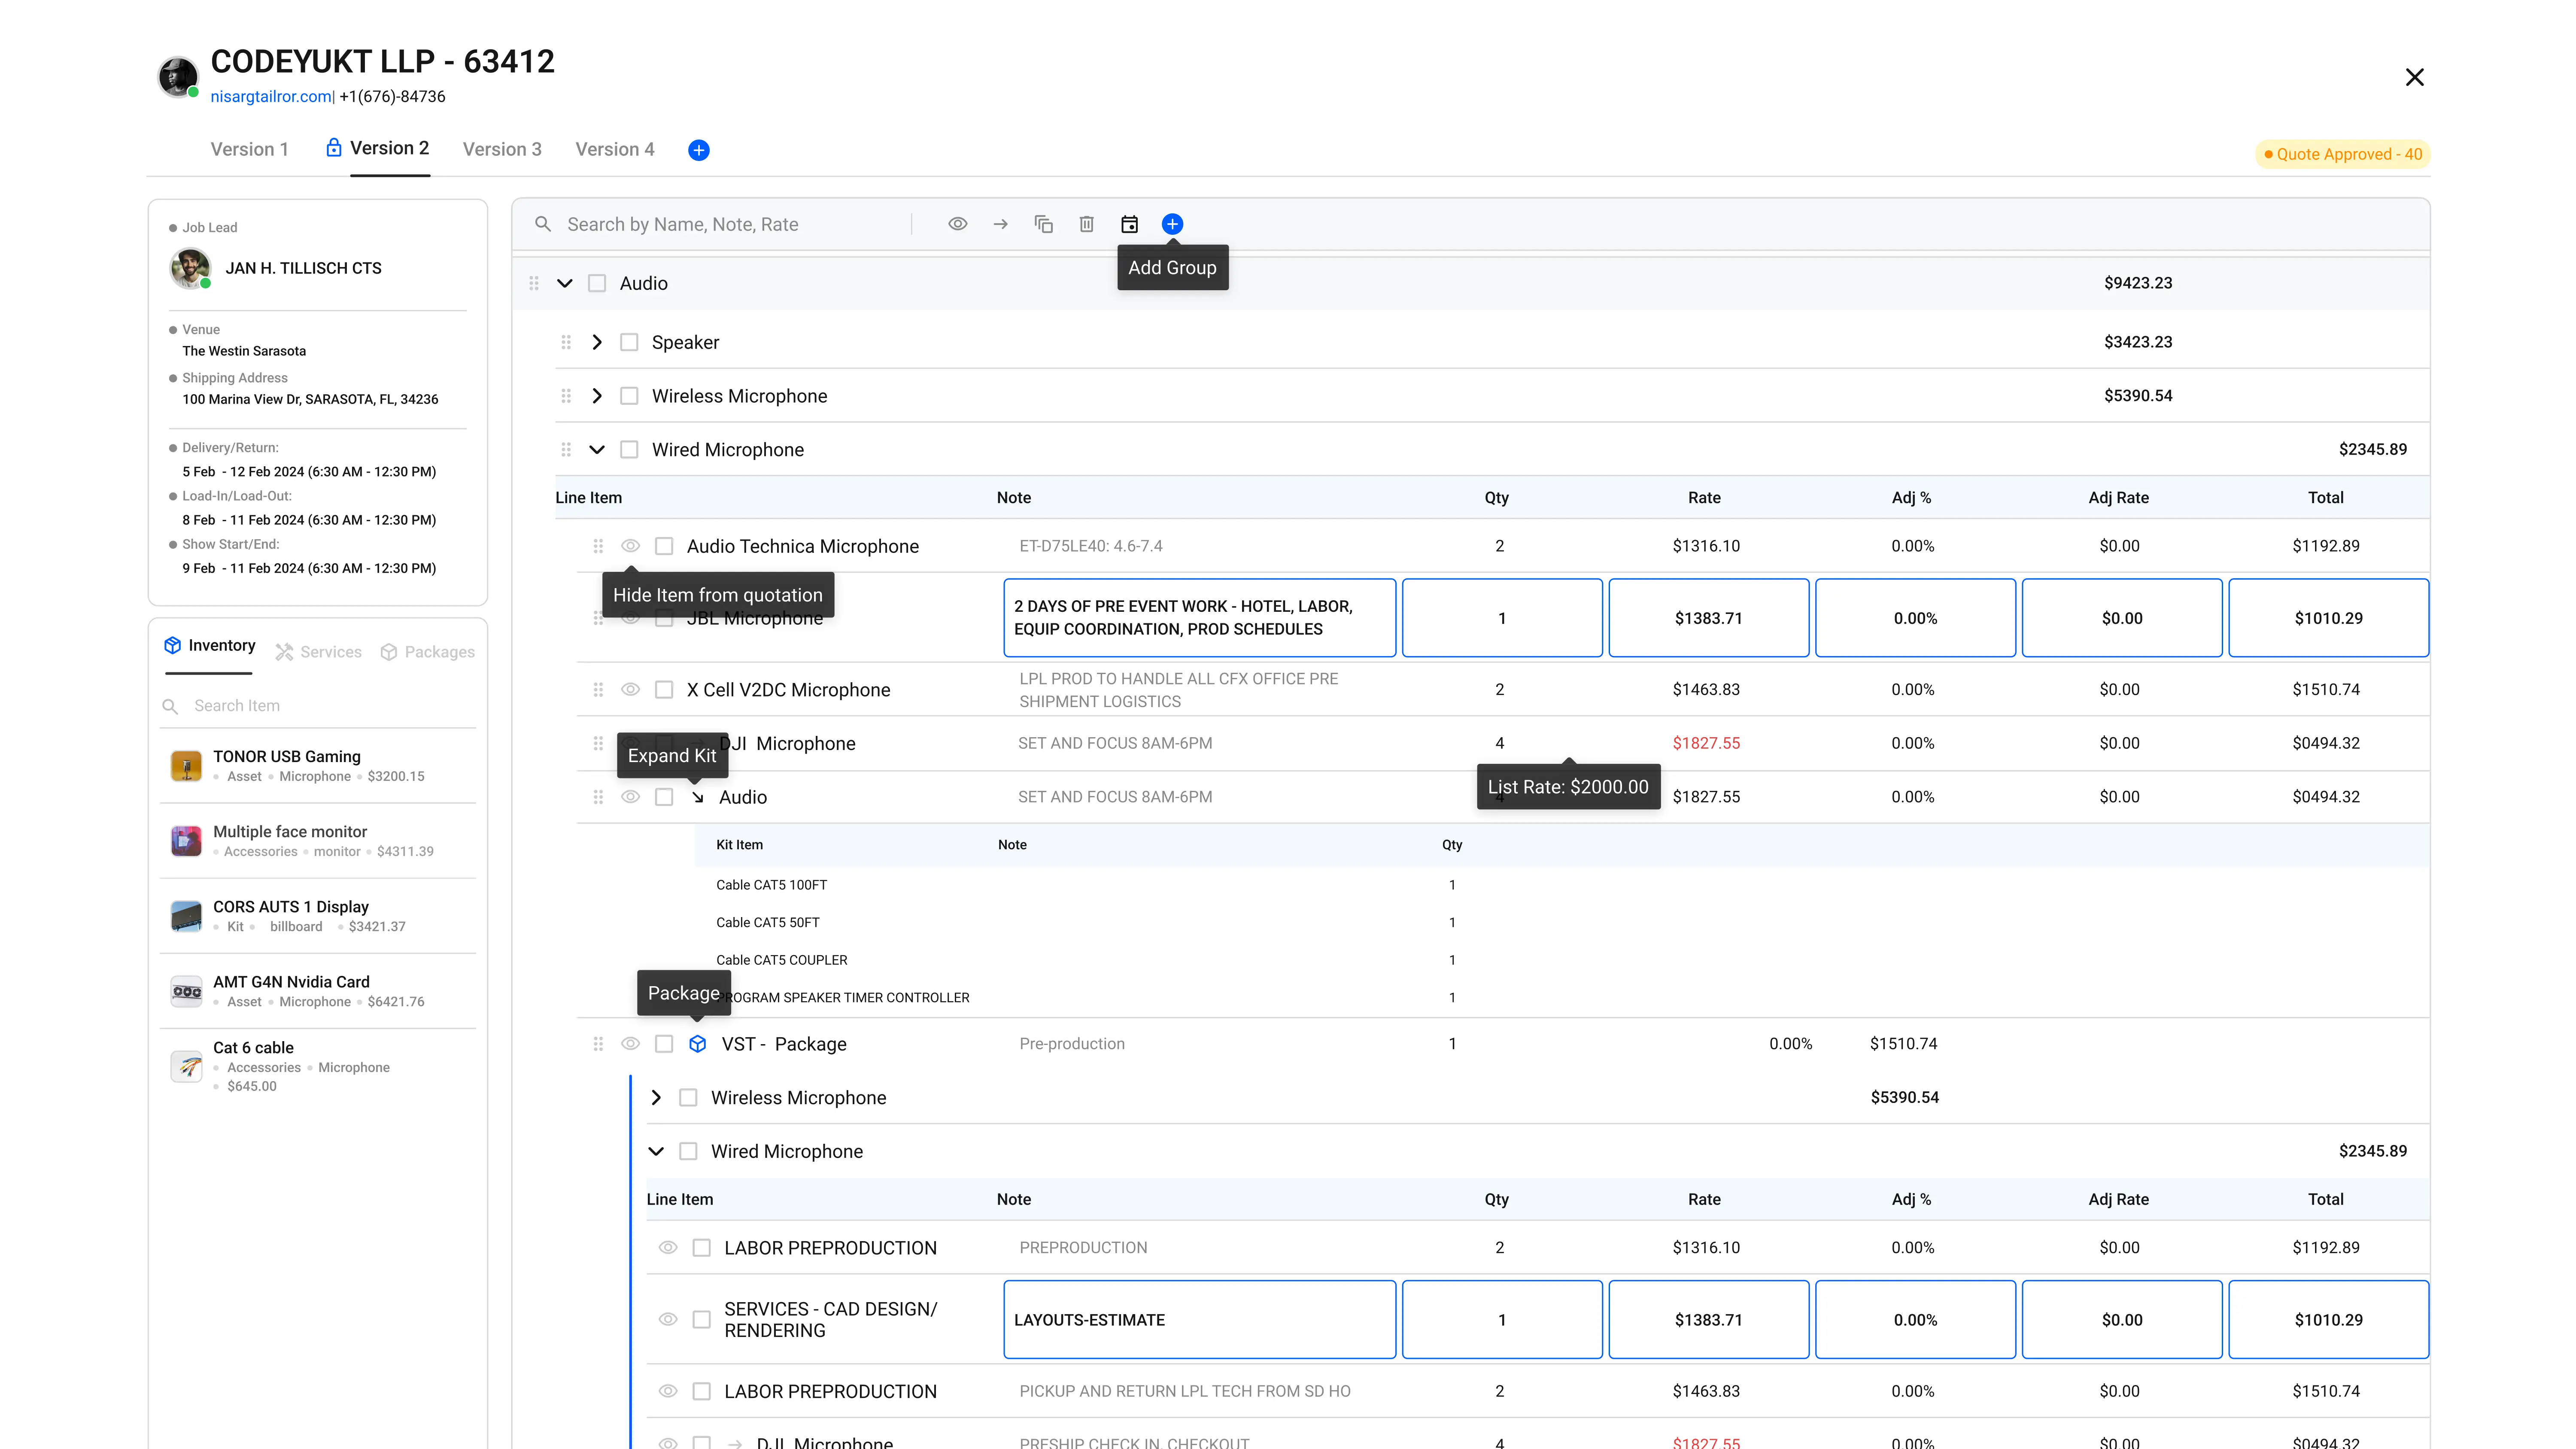Check the package's Wired Microphone checkbox
This screenshot has height=1449, width=2576.
688,1152
